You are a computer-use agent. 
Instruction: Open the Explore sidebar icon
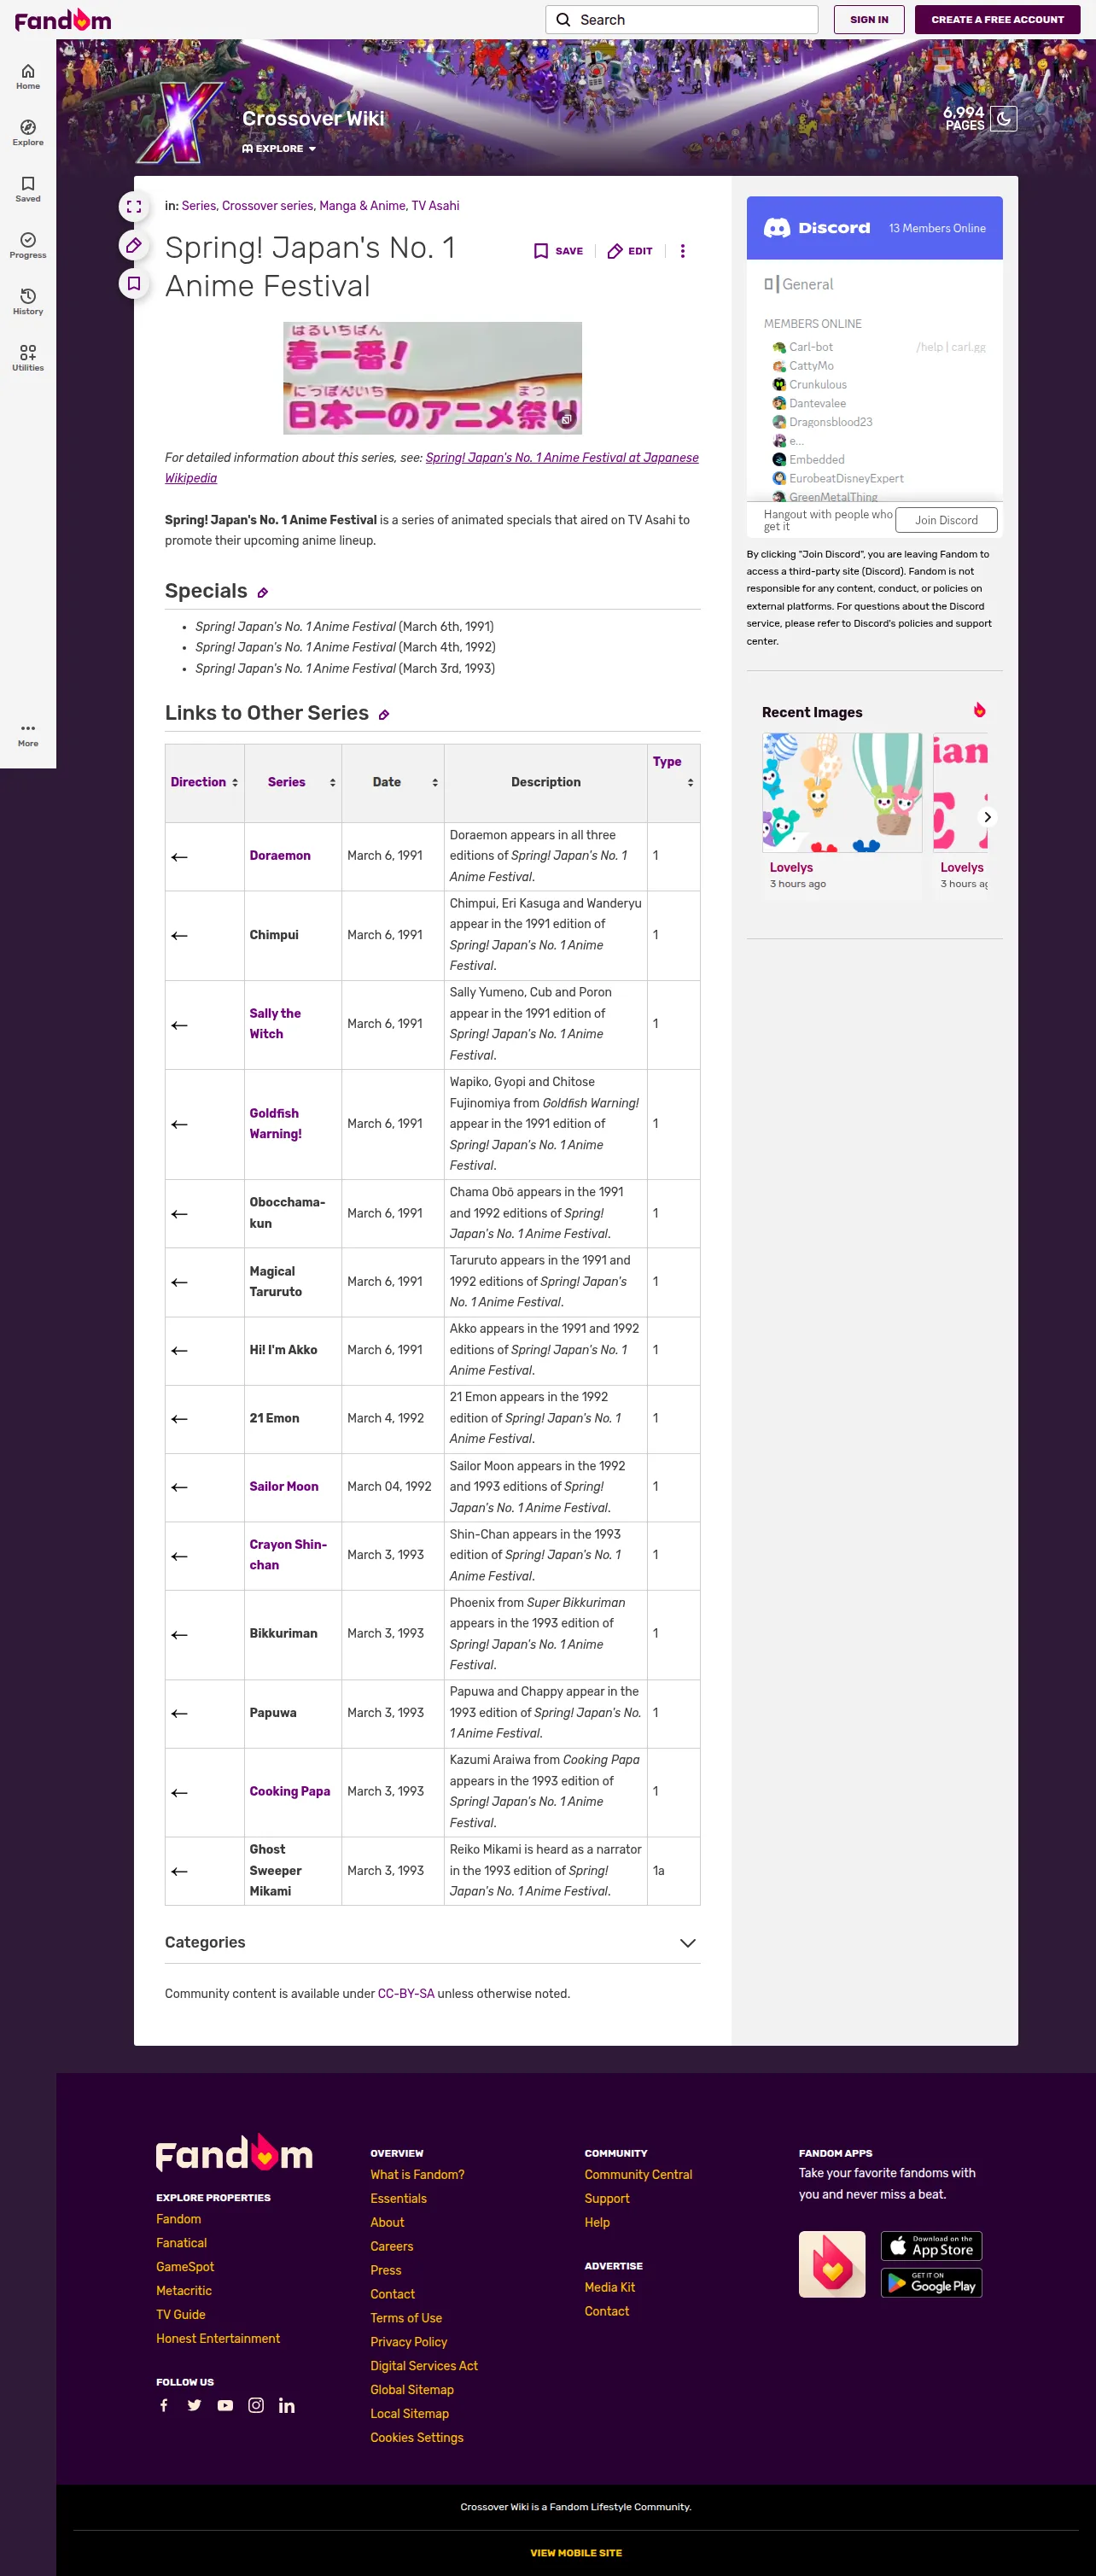[x=28, y=133]
